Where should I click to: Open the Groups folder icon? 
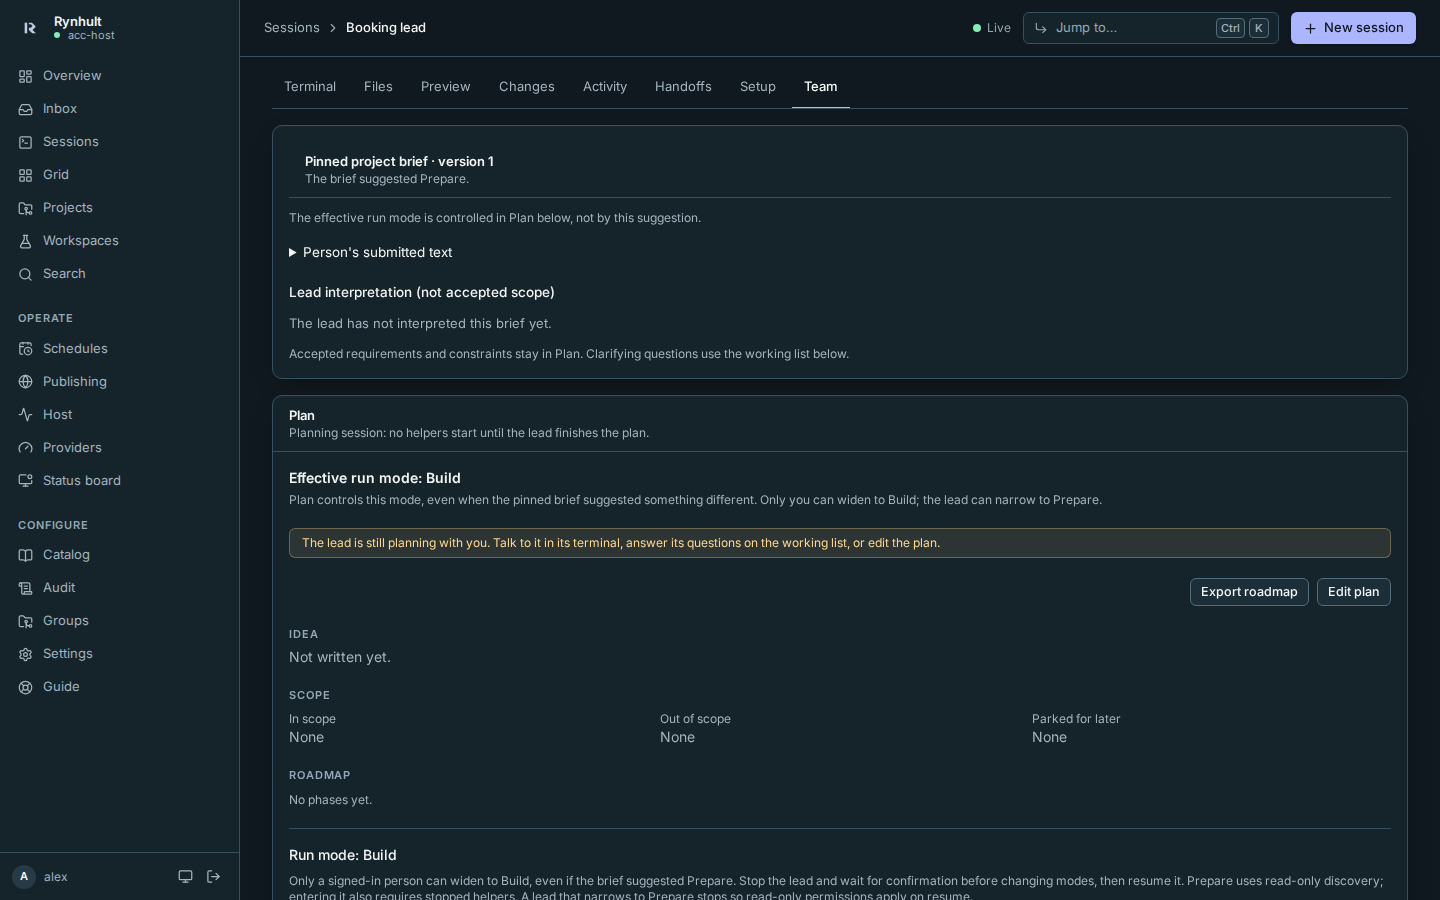click(x=25, y=621)
